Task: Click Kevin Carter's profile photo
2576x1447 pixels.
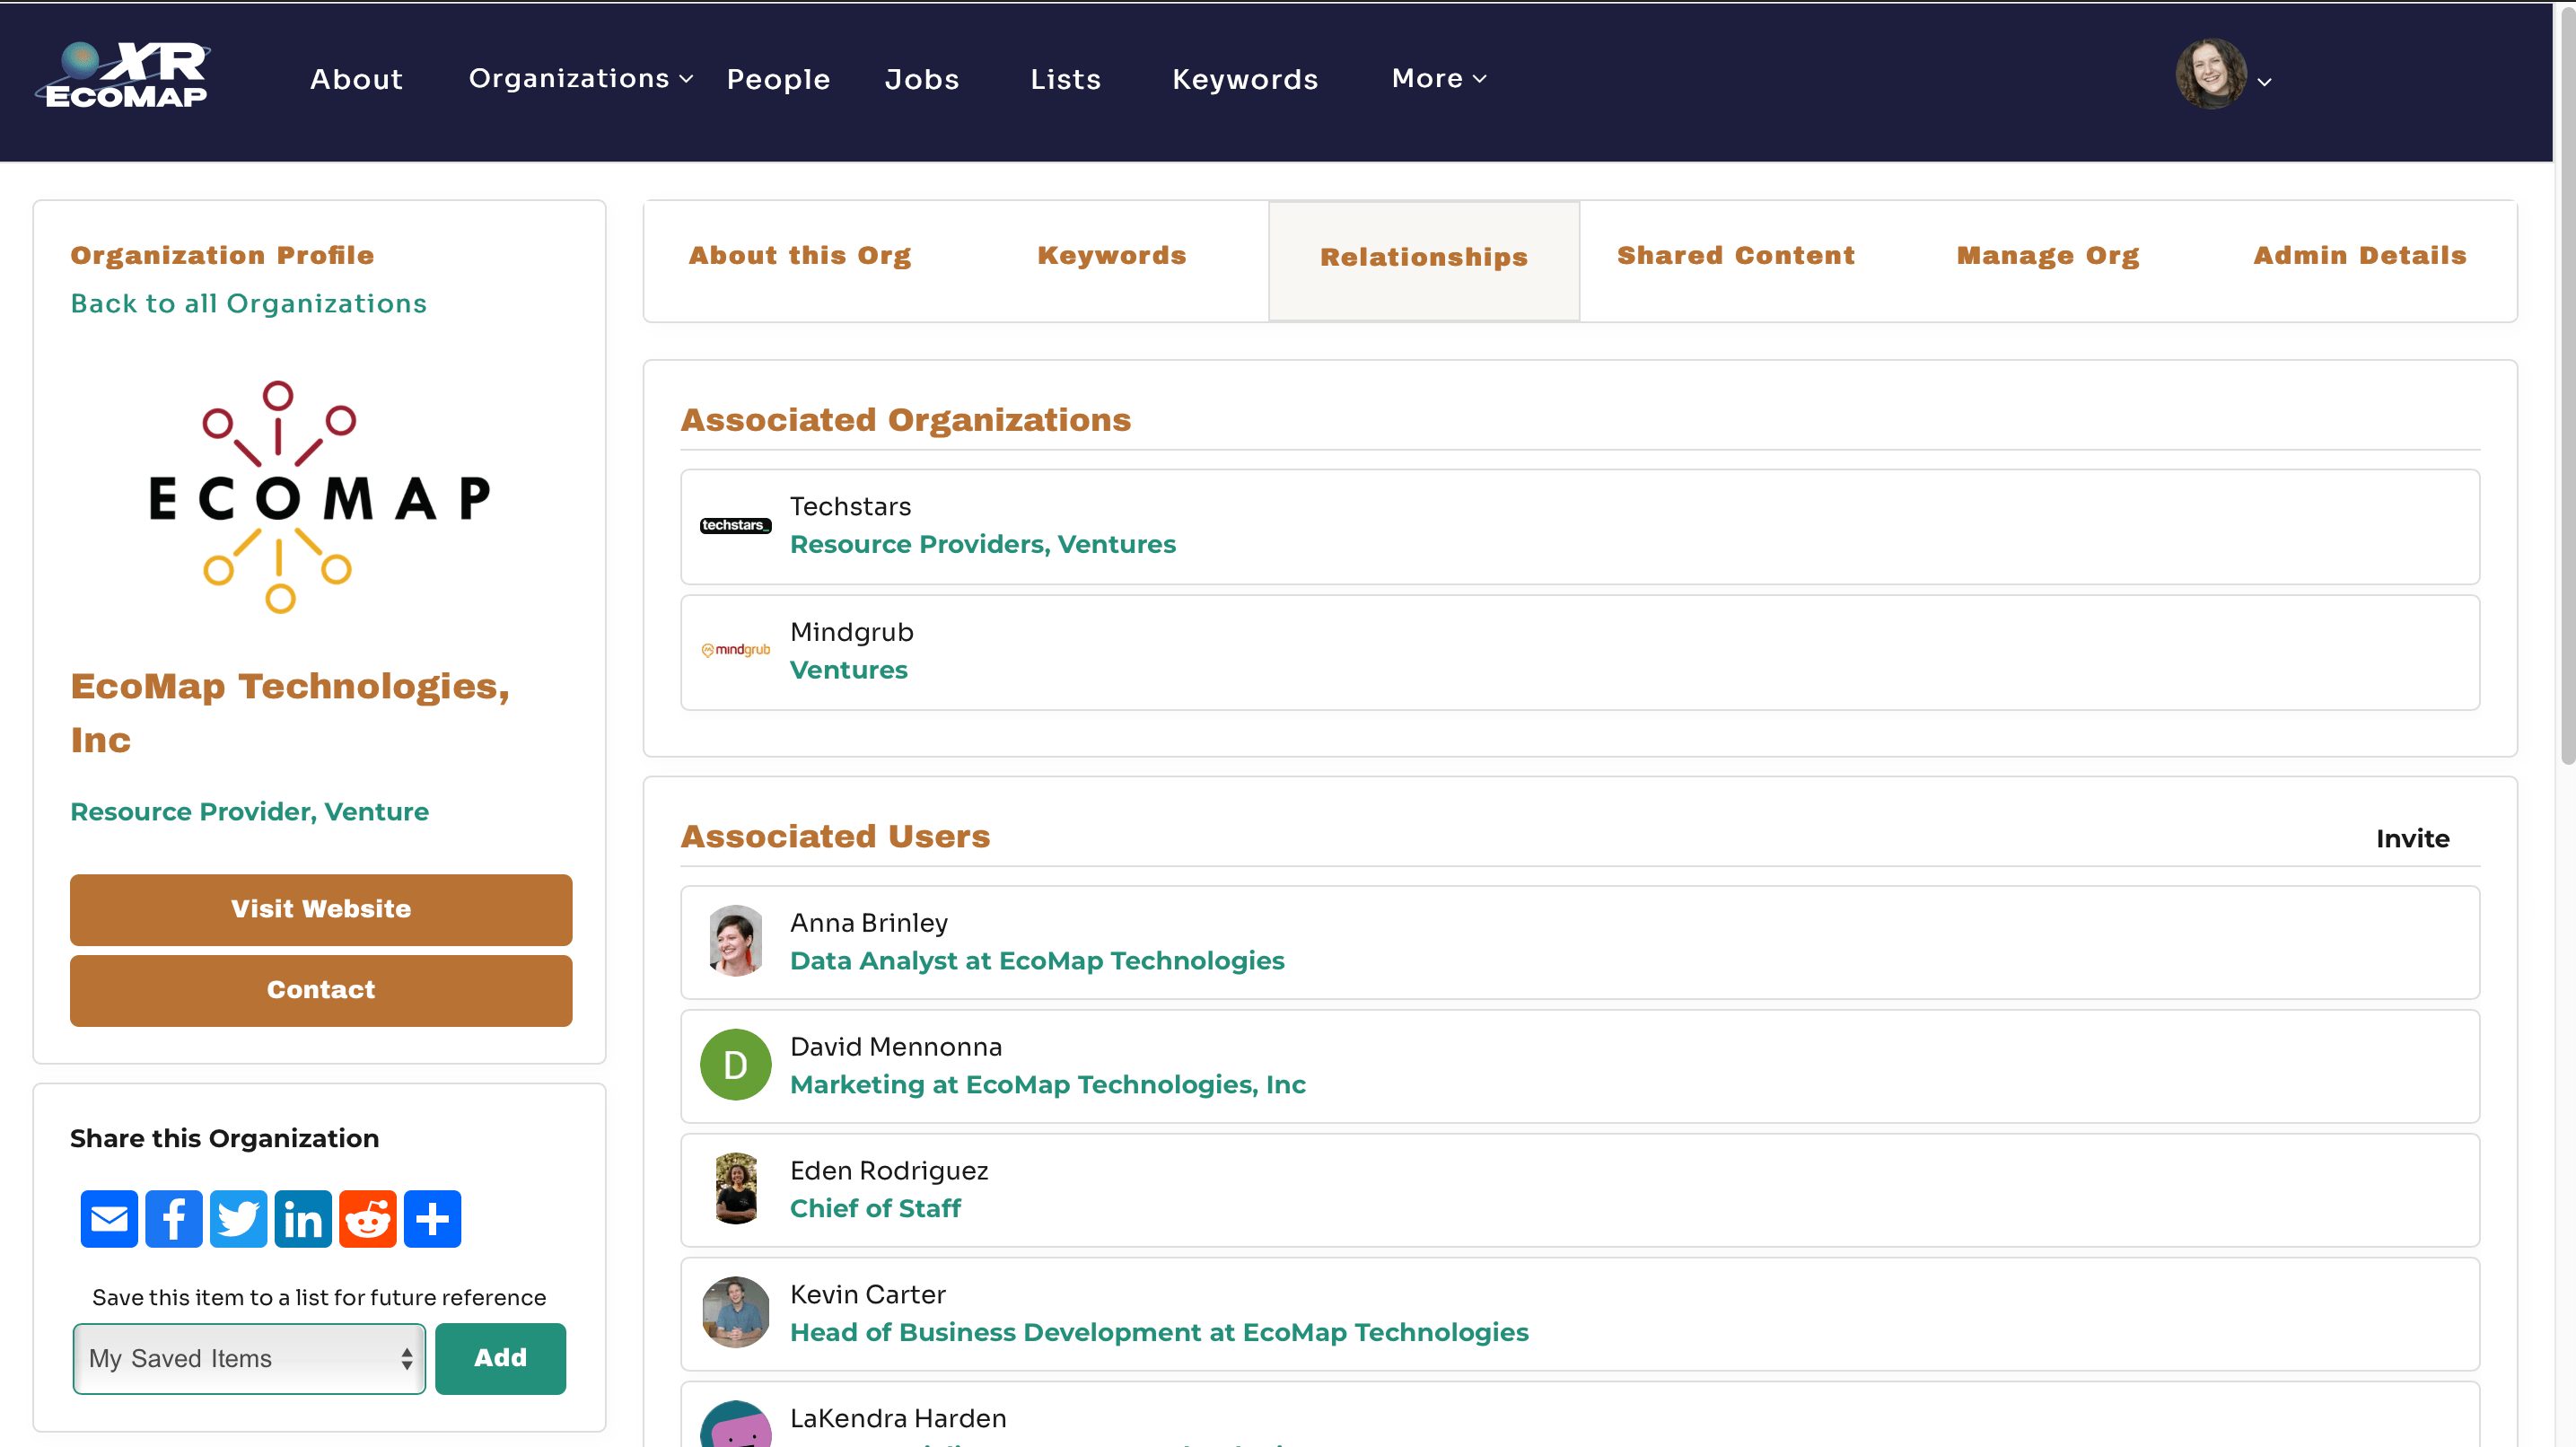Action: (x=736, y=1313)
